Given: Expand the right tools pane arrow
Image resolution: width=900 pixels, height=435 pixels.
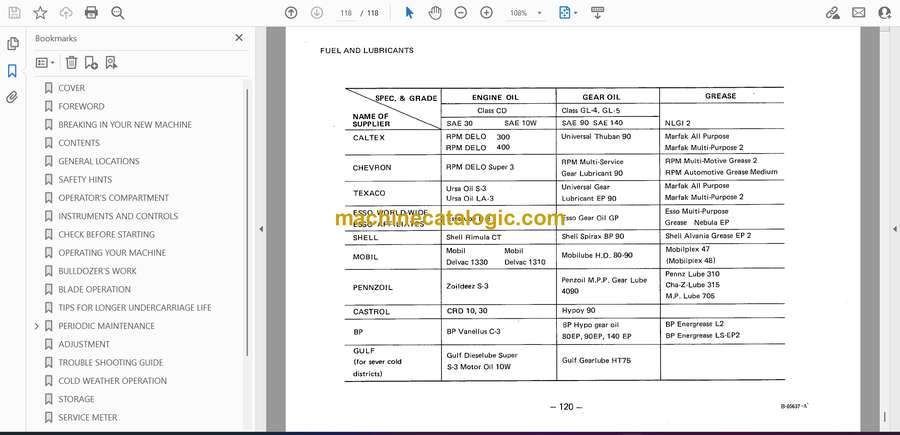Looking at the screenshot, I should (894, 229).
